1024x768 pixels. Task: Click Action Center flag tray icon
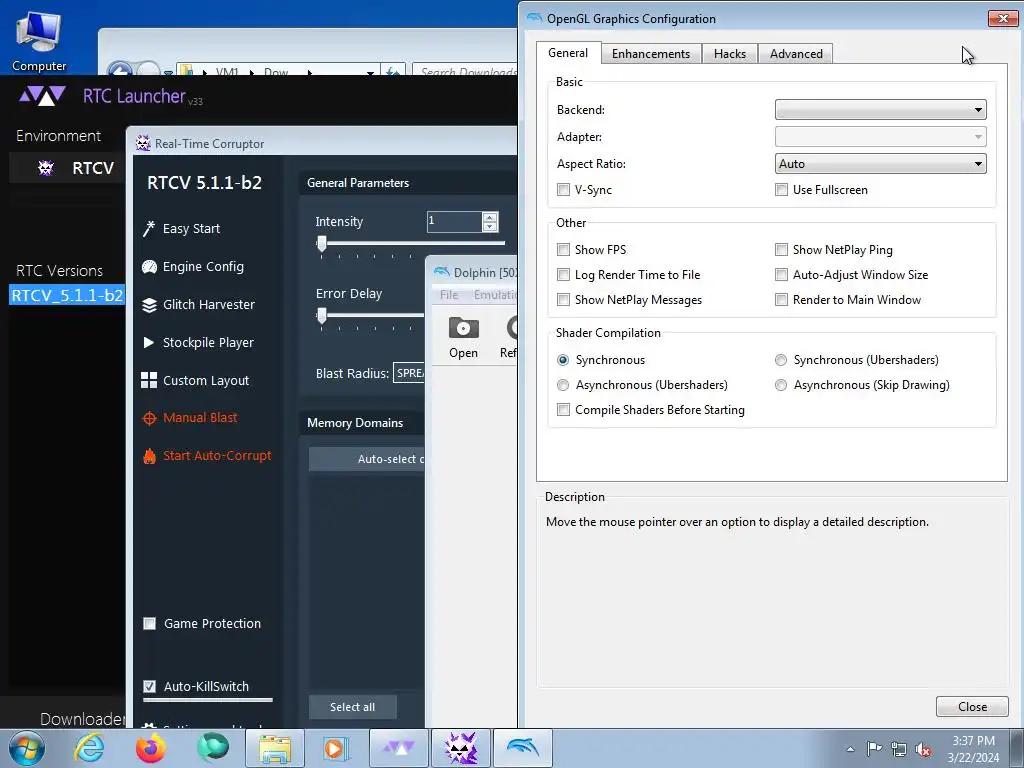[x=874, y=748]
